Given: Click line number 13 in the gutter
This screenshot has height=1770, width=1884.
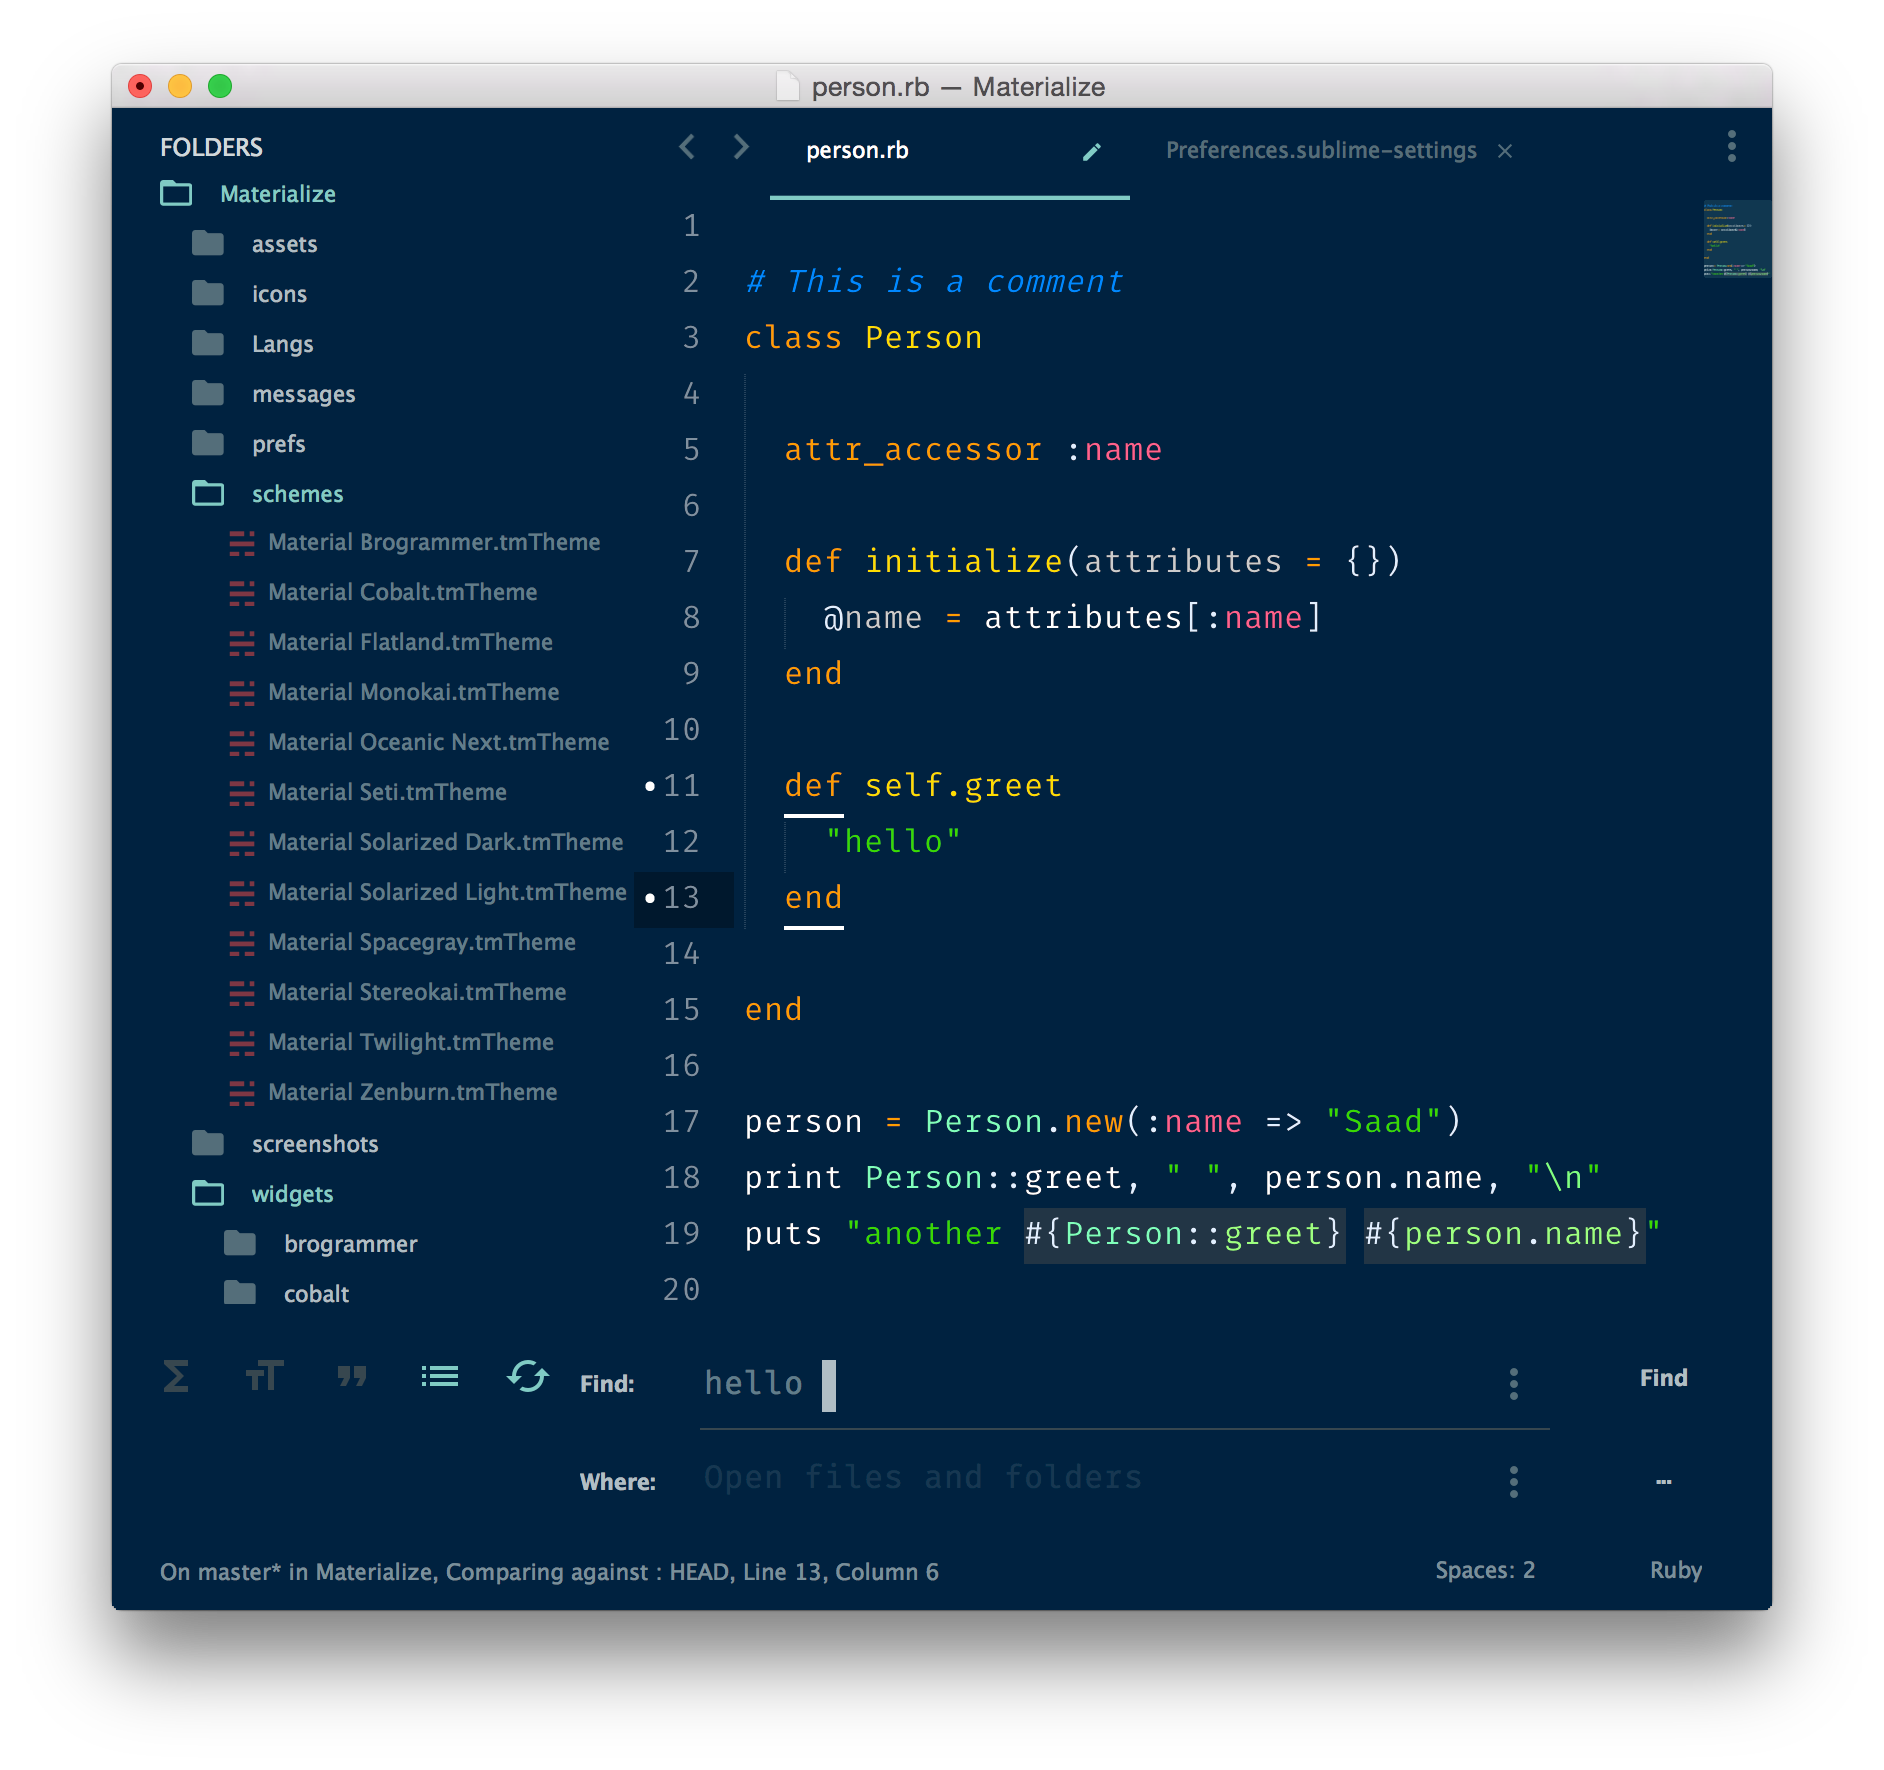Looking at the screenshot, I should [682, 898].
